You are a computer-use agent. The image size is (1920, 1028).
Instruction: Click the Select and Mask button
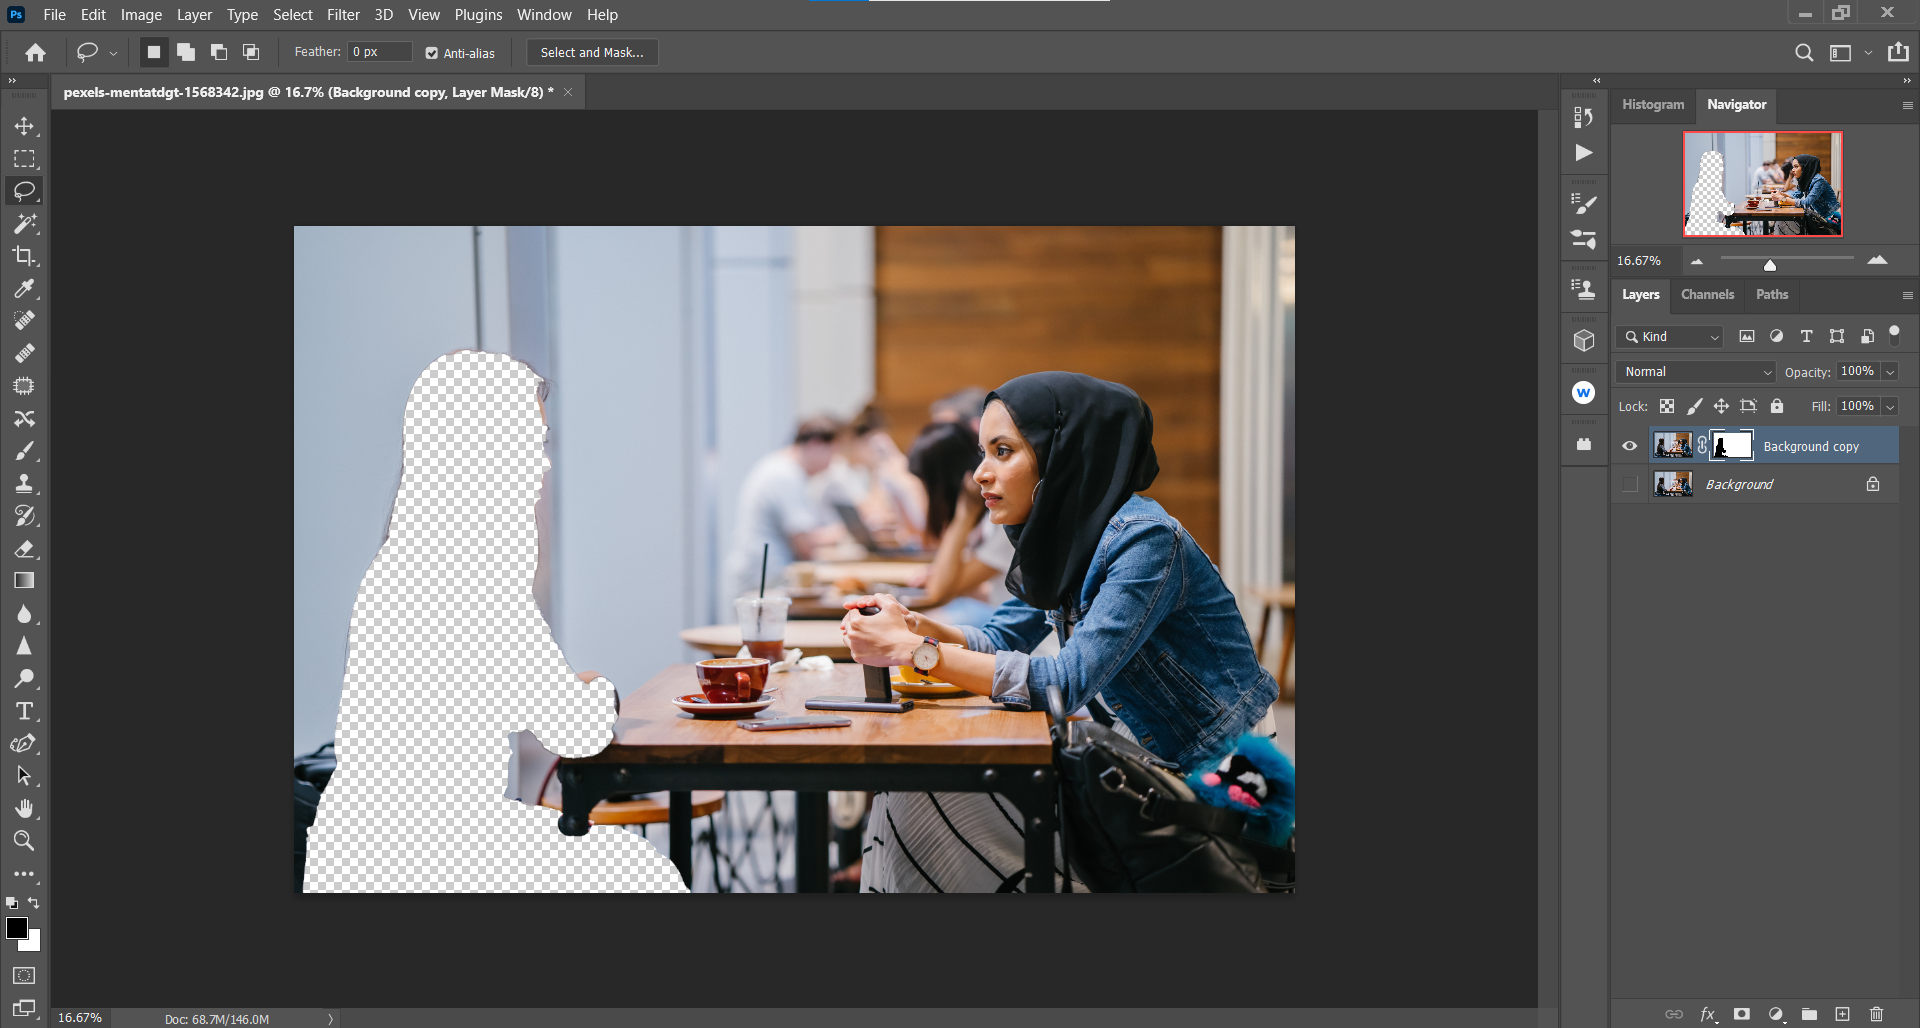tap(592, 53)
